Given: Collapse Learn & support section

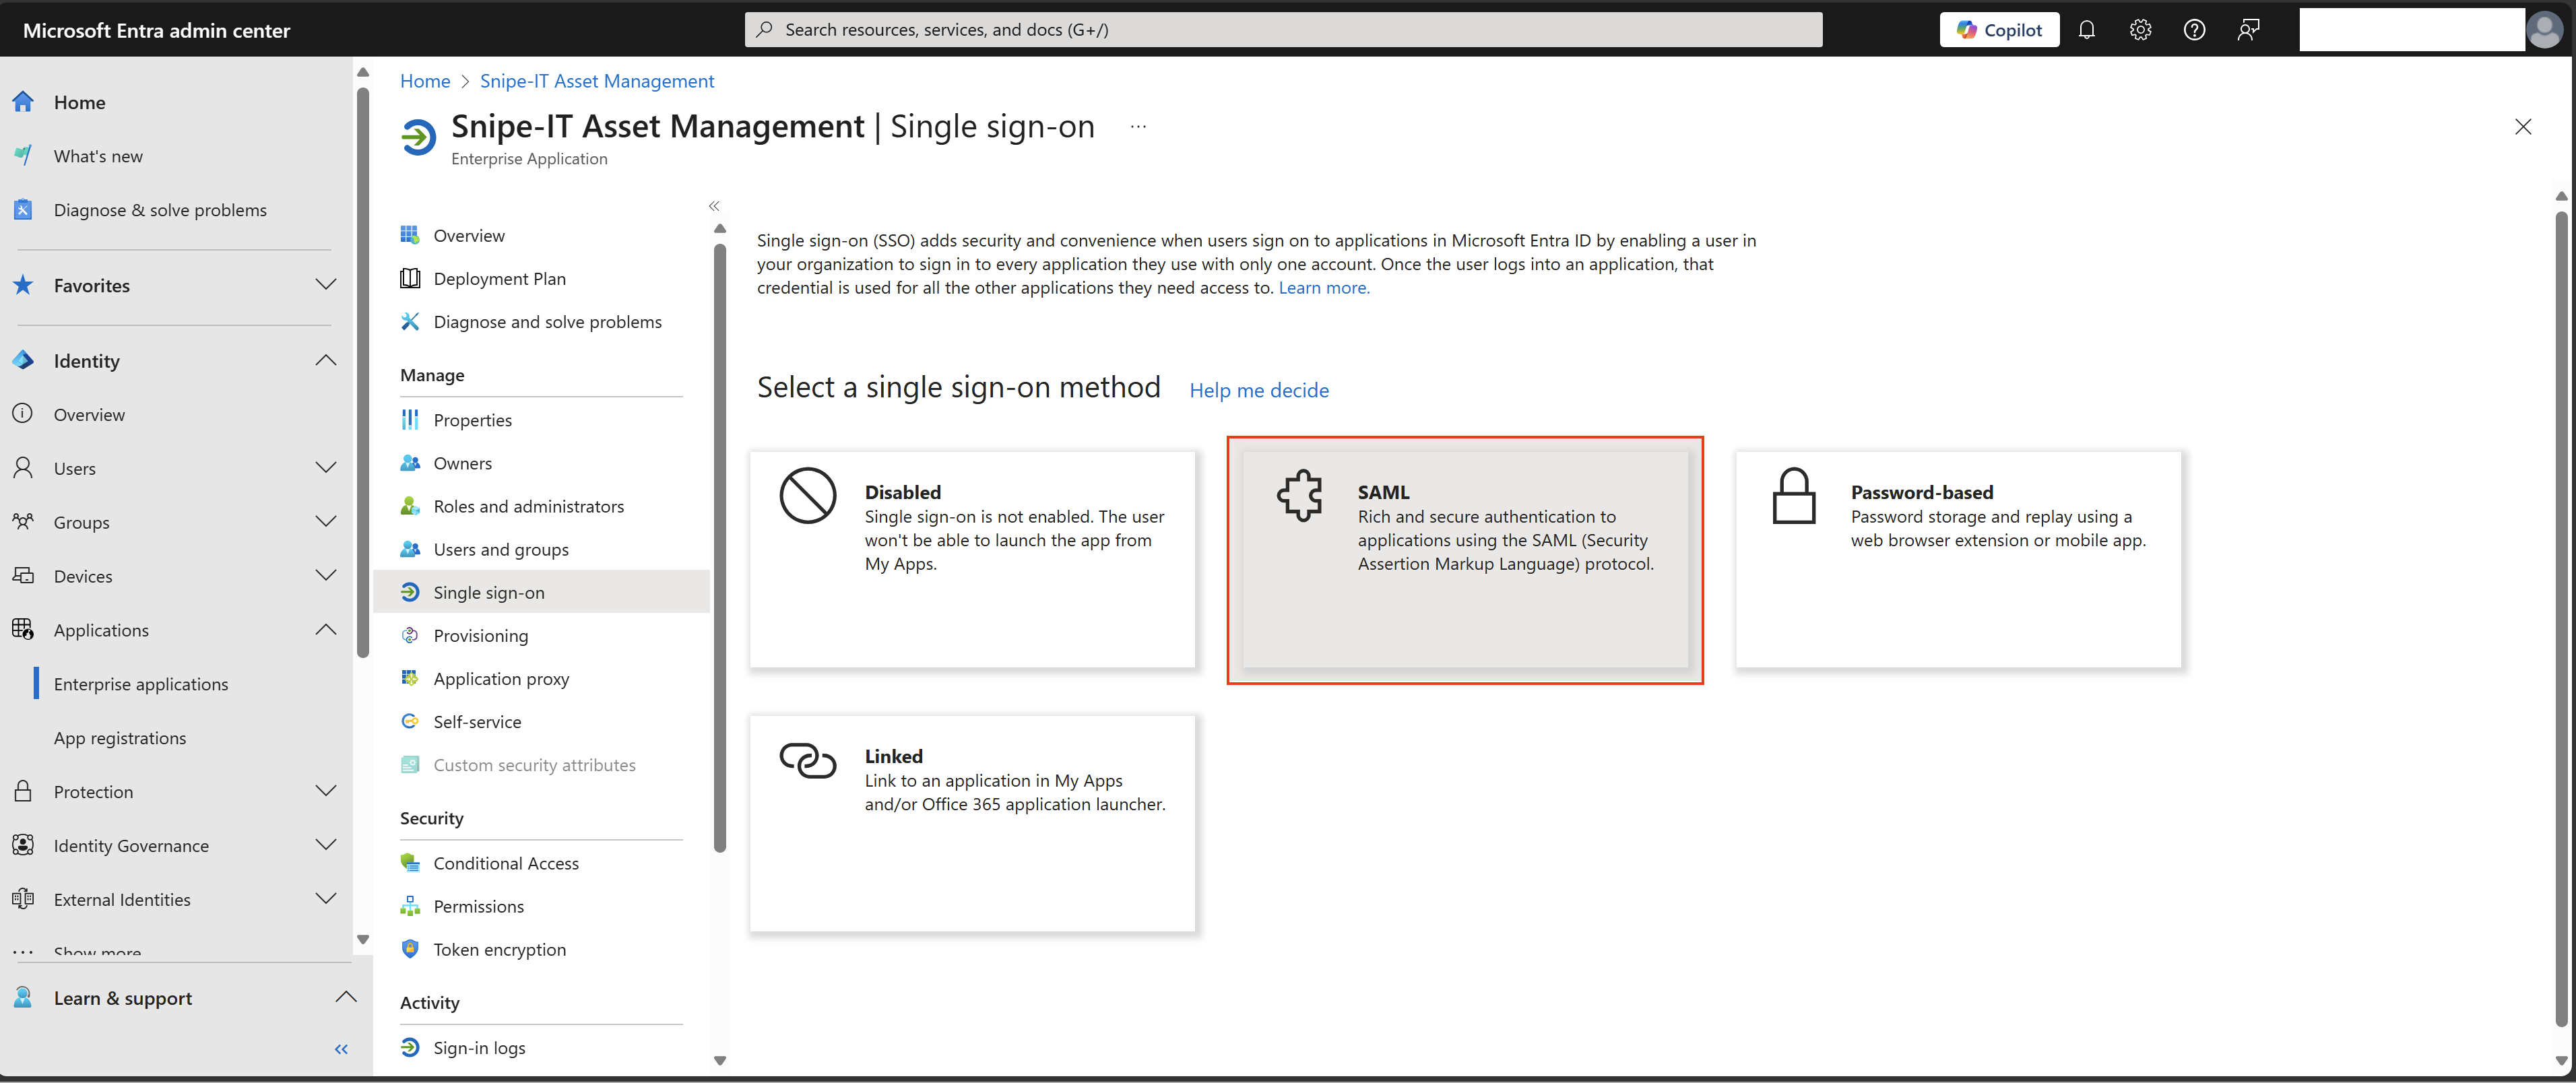Looking at the screenshot, I should tap(346, 997).
